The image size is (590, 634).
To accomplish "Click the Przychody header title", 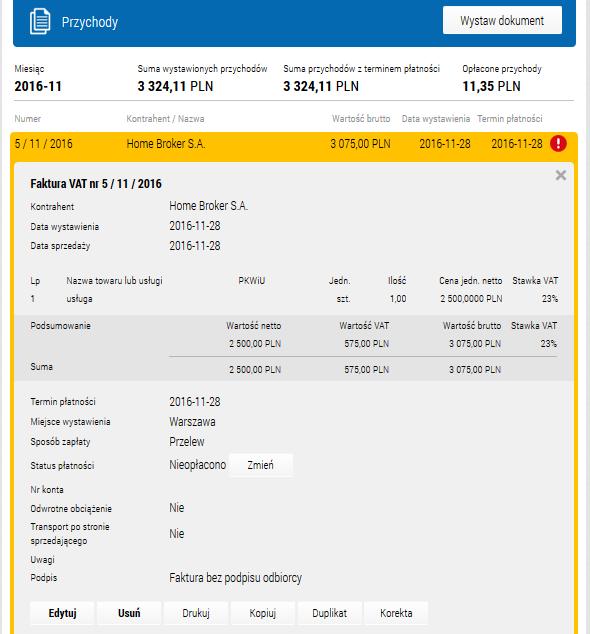I will 89,22.
